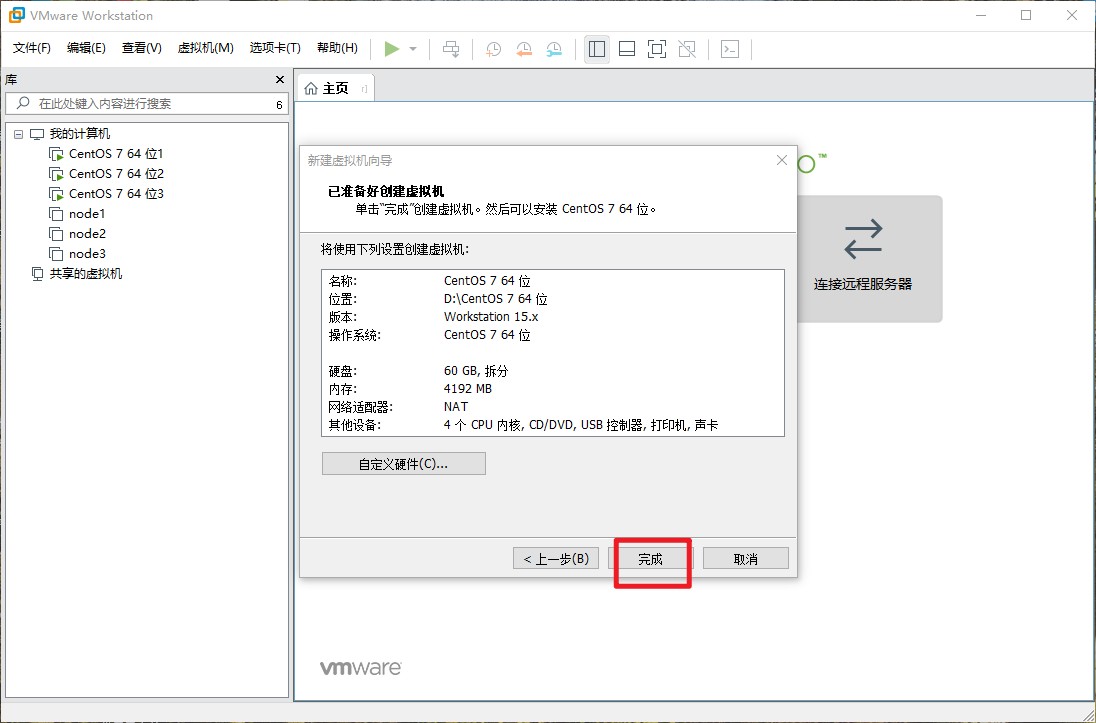Click the NAT network adapter value
The width and height of the screenshot is (1096, 723).
click(456, 407)
